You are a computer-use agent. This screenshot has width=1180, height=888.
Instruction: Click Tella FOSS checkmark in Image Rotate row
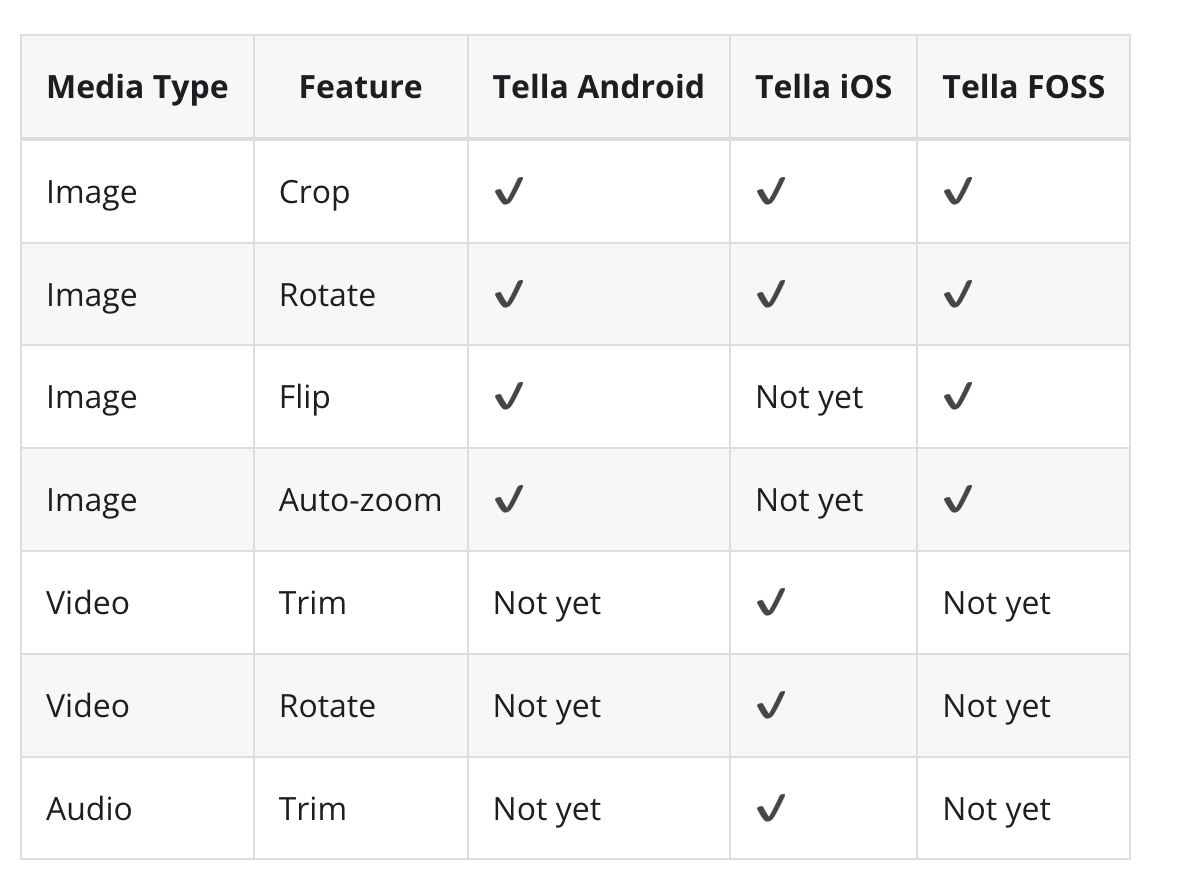pyautogui.click(x=958, y=294)
